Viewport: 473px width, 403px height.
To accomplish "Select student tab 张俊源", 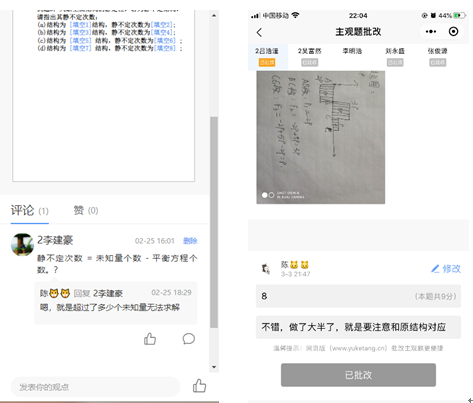I will 438,56.
